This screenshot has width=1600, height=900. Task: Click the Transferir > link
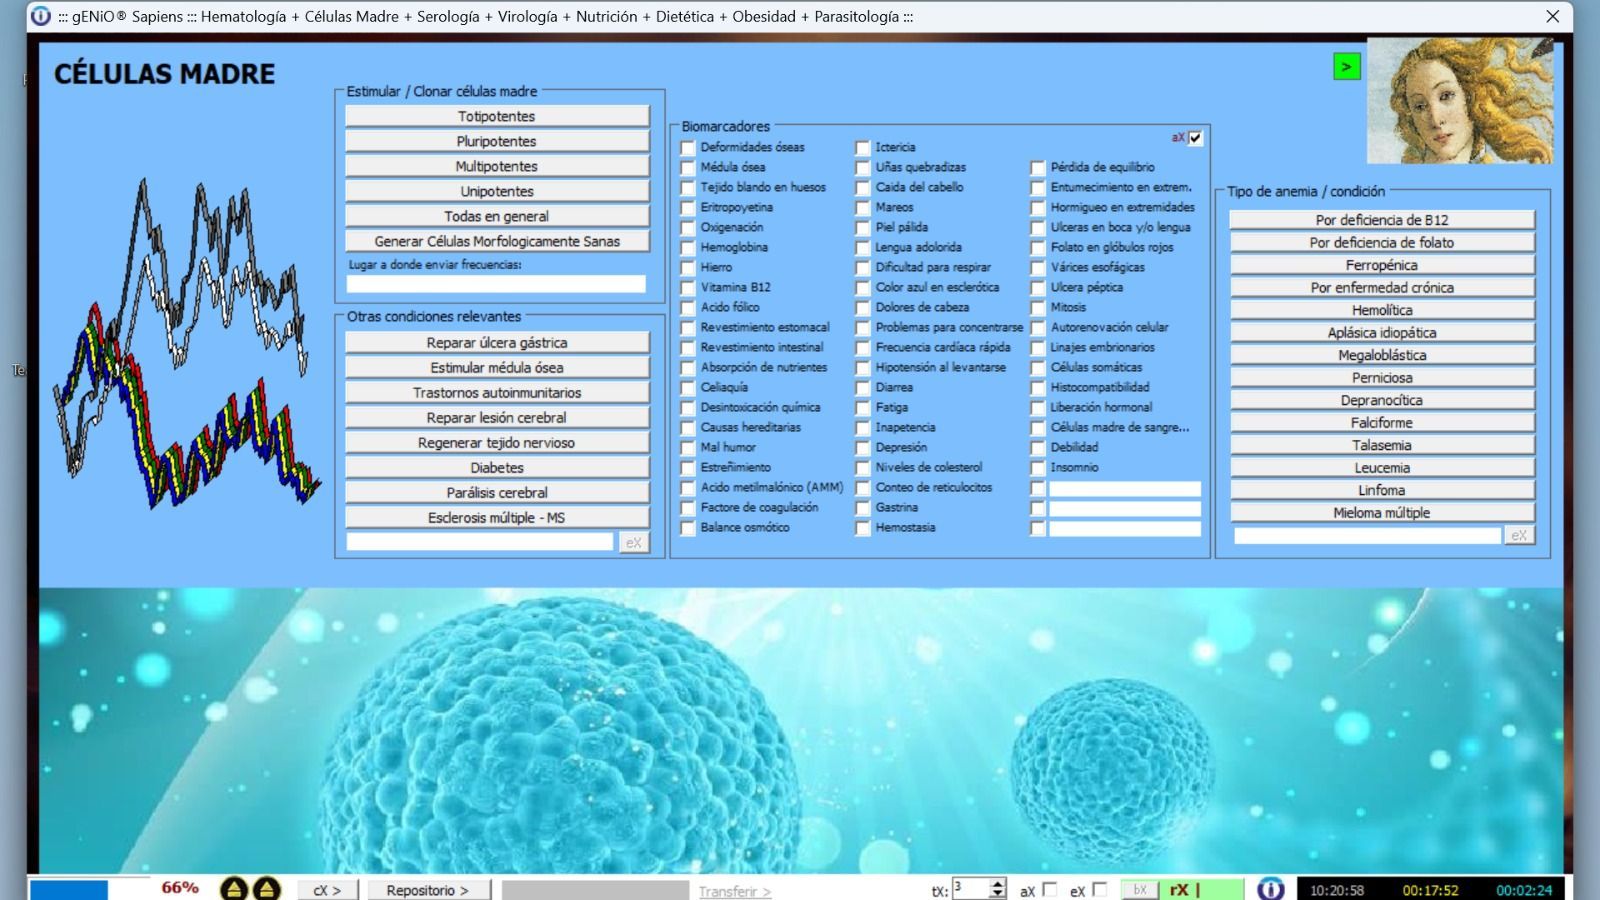point(734,891)
